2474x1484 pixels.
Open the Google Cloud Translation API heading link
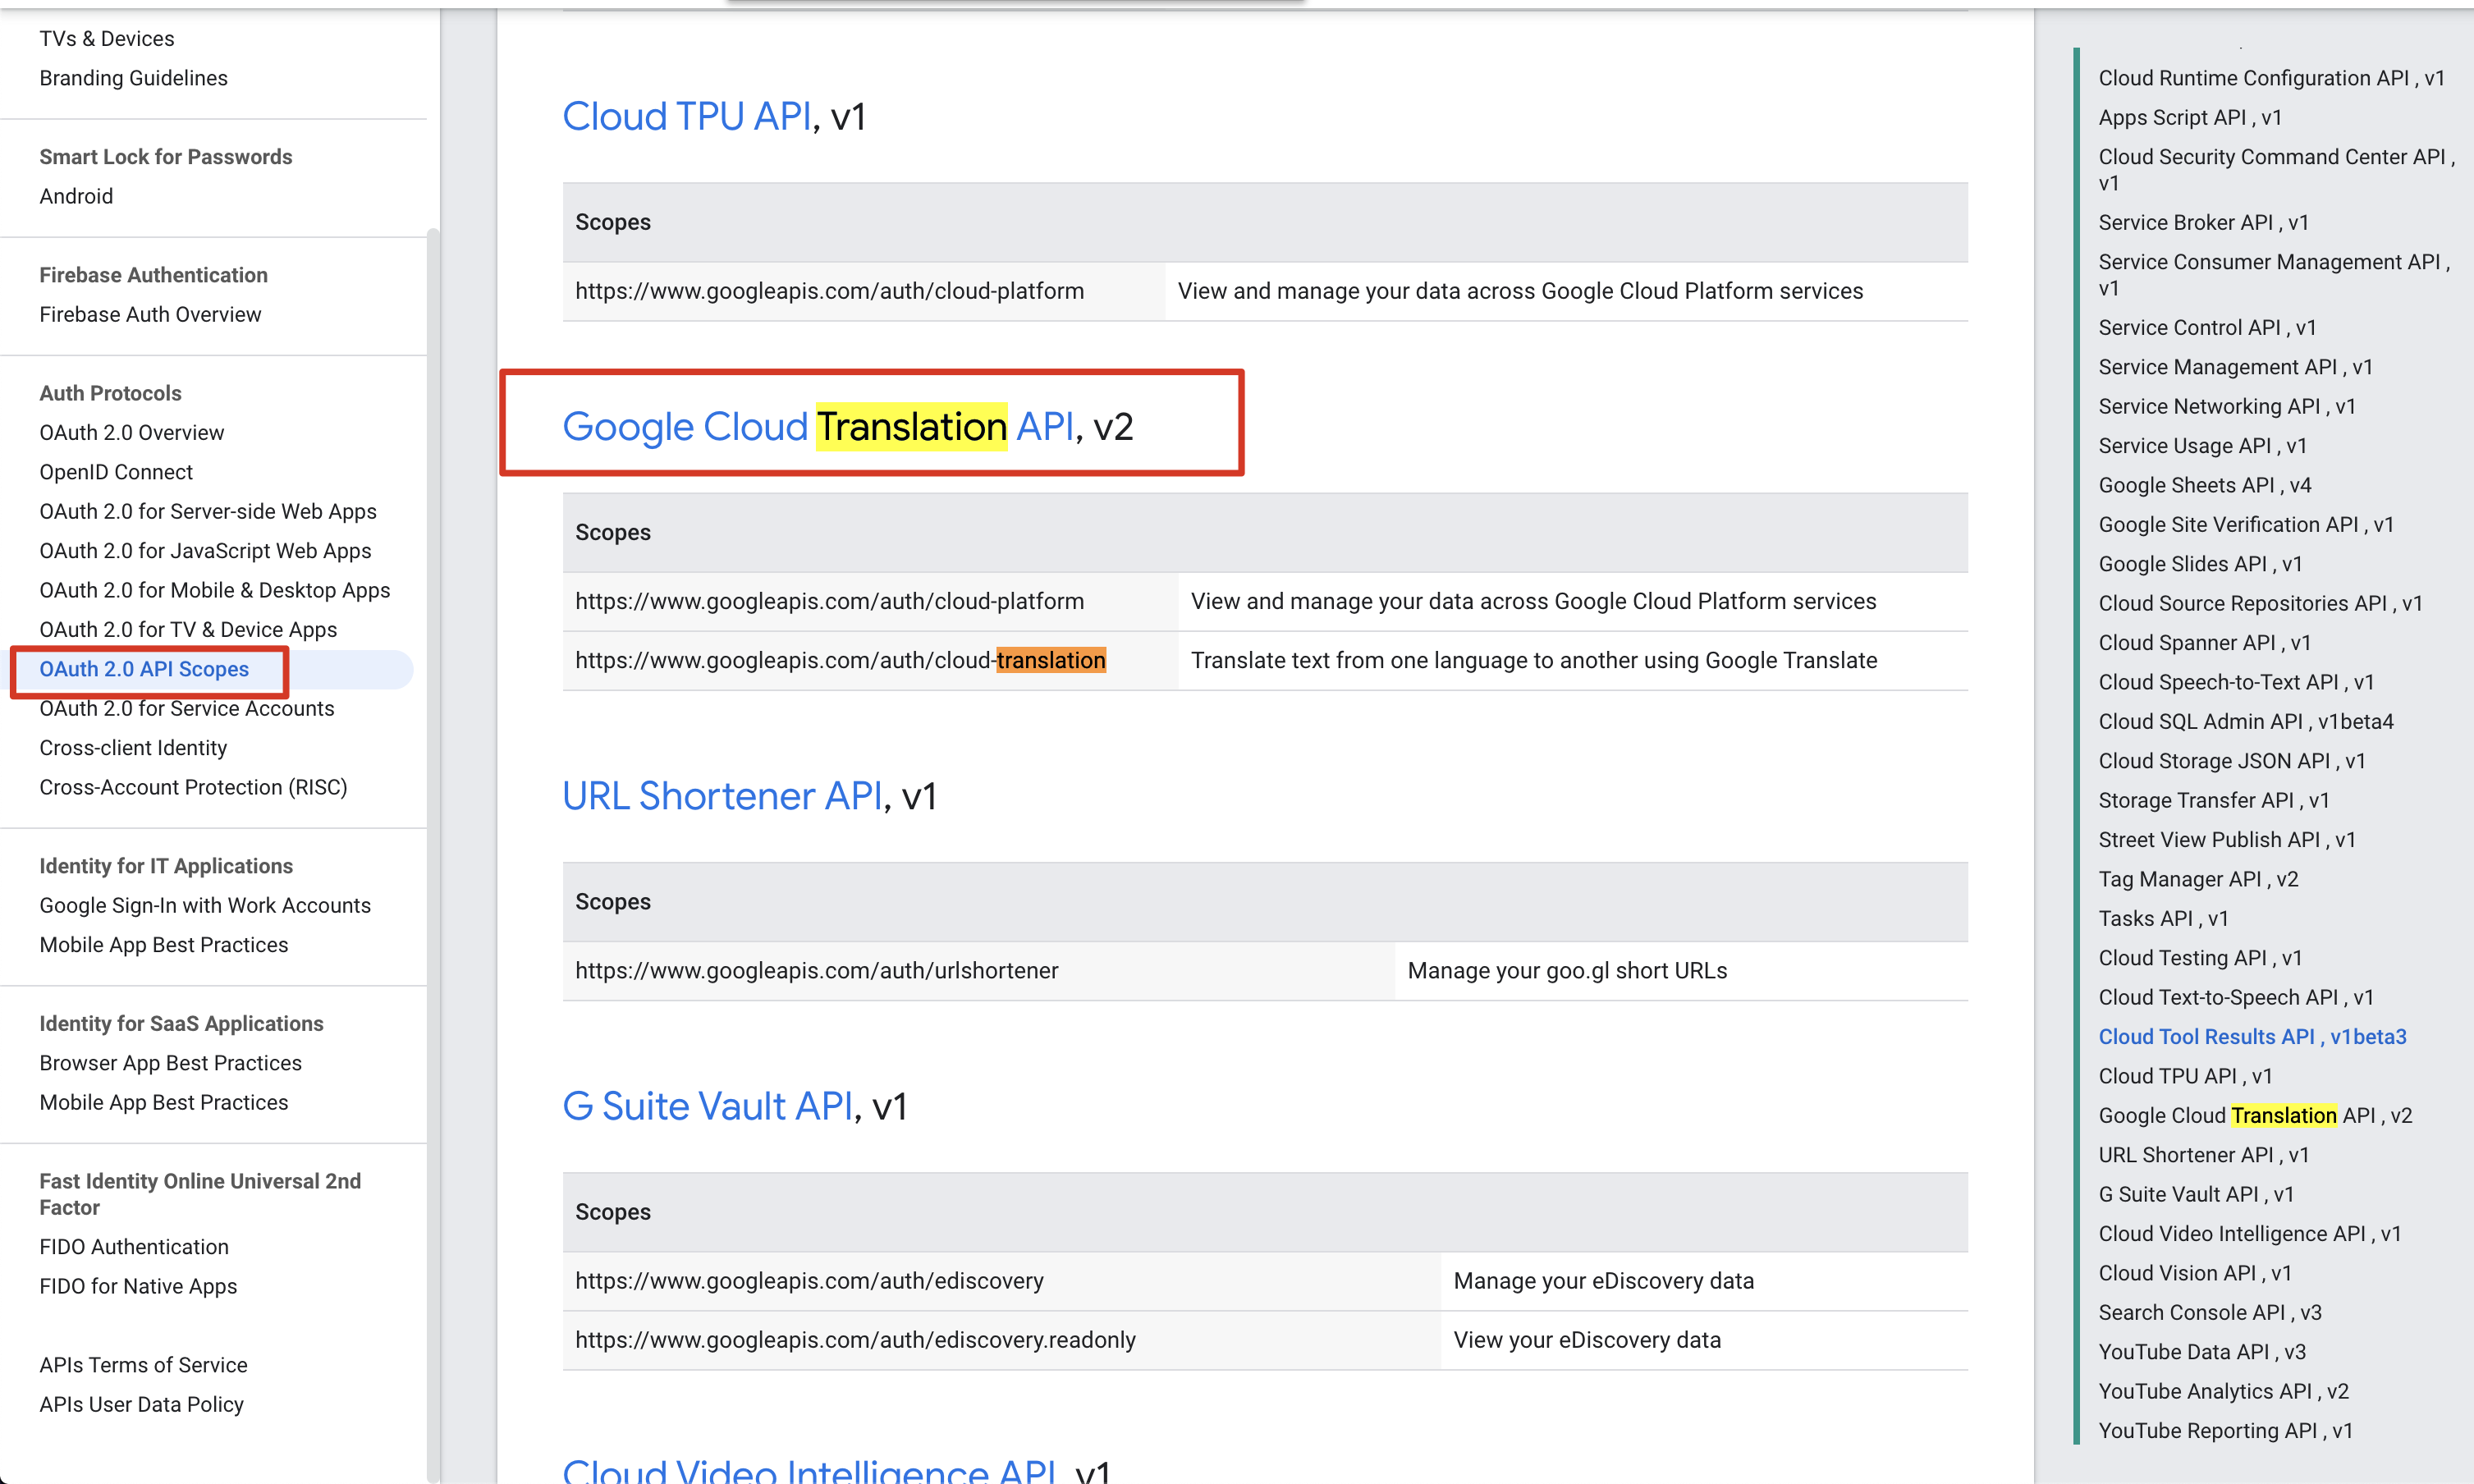click(x=817, y=427)
